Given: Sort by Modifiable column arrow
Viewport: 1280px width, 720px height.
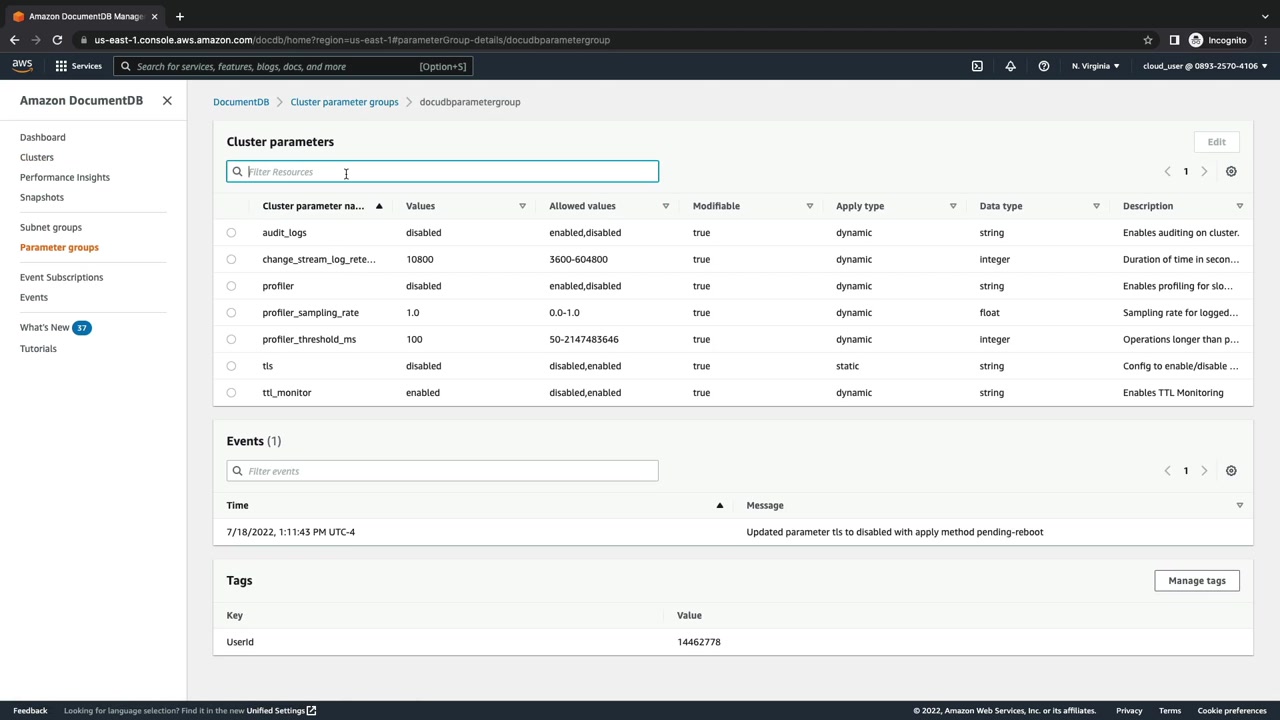Looking at the screenshot, I should tap(810, 206).
